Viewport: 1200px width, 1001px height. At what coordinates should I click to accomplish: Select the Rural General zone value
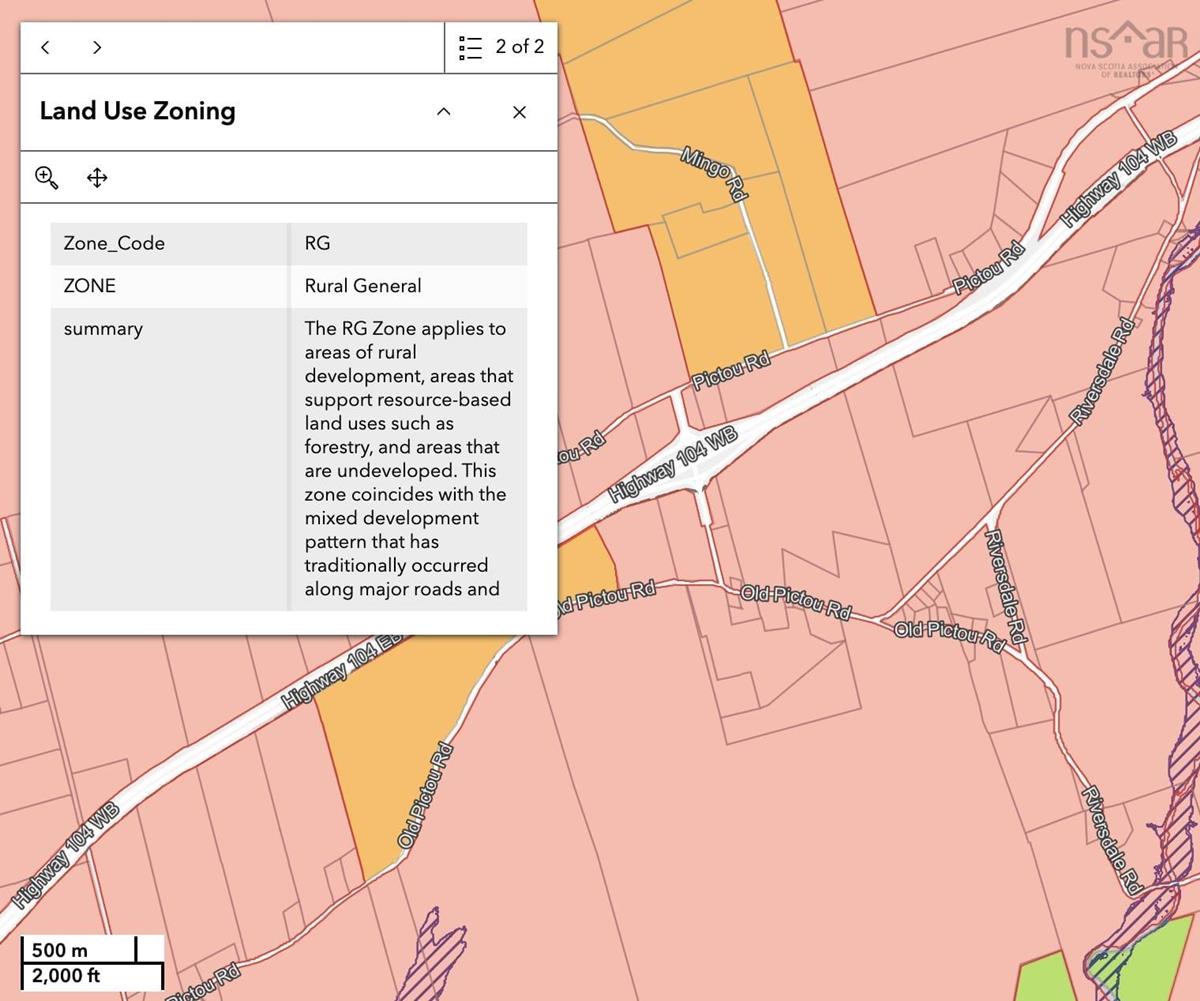click(363, 286)
